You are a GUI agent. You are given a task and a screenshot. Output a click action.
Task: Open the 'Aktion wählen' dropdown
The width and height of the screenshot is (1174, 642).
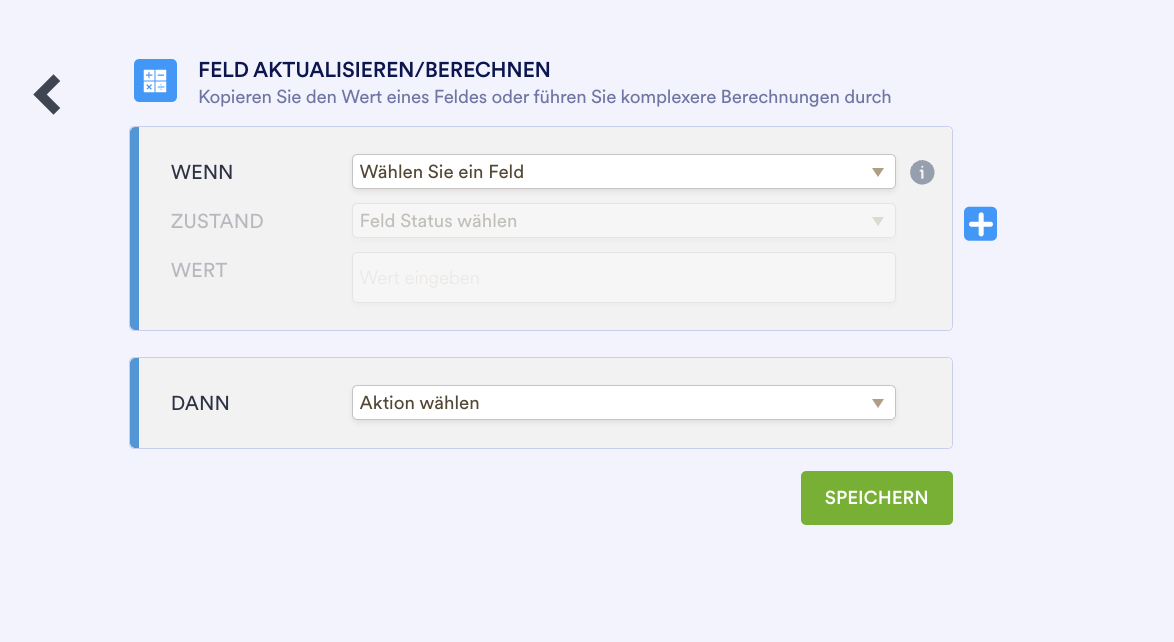point(610,403)
